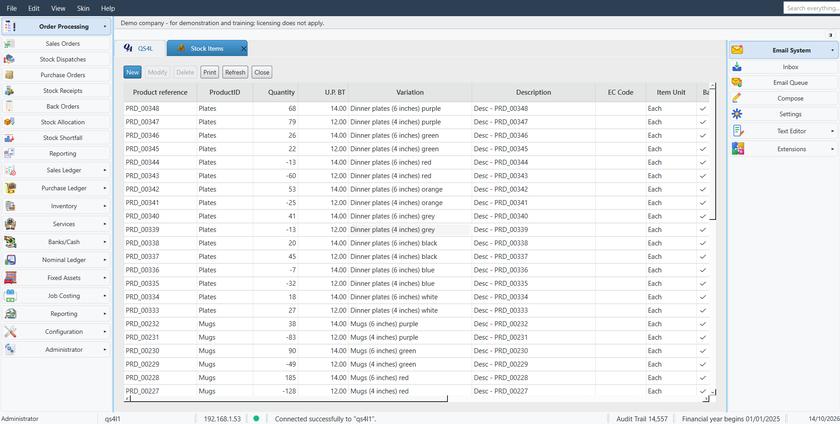Click the Inbox download icon
The height and width of the screenshot is (424, 840).
pos(737,67)
